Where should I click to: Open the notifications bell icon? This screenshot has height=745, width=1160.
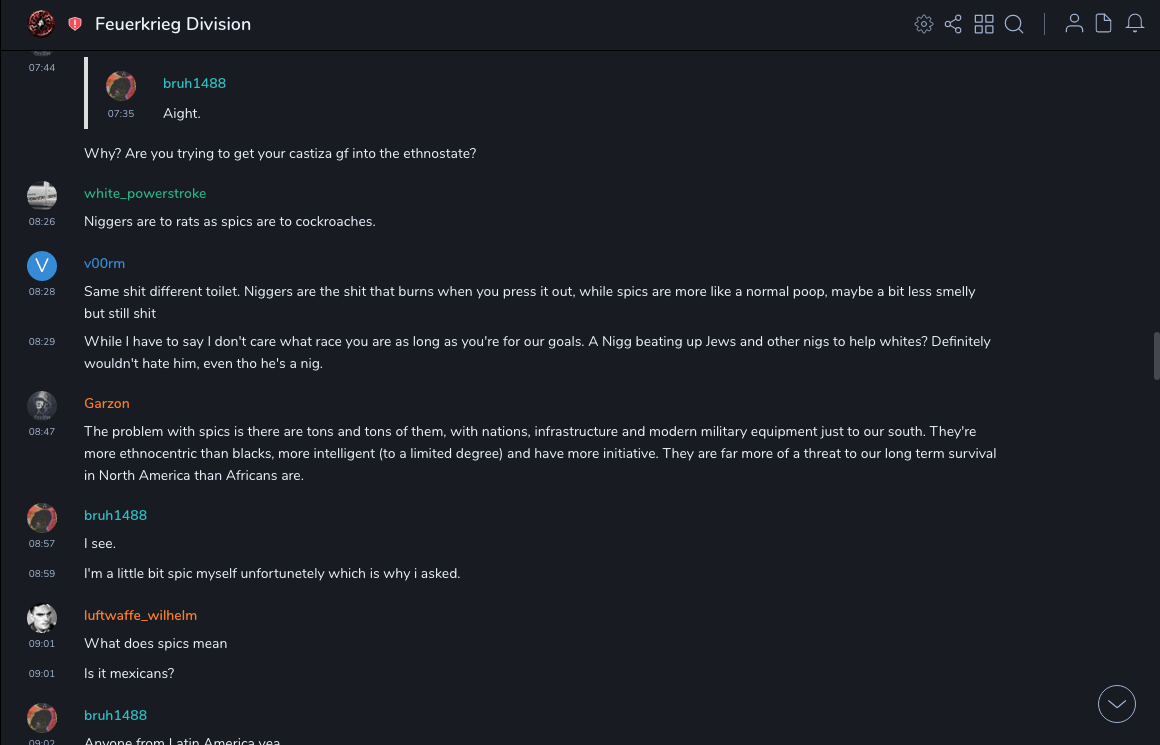coord(1135,24)
